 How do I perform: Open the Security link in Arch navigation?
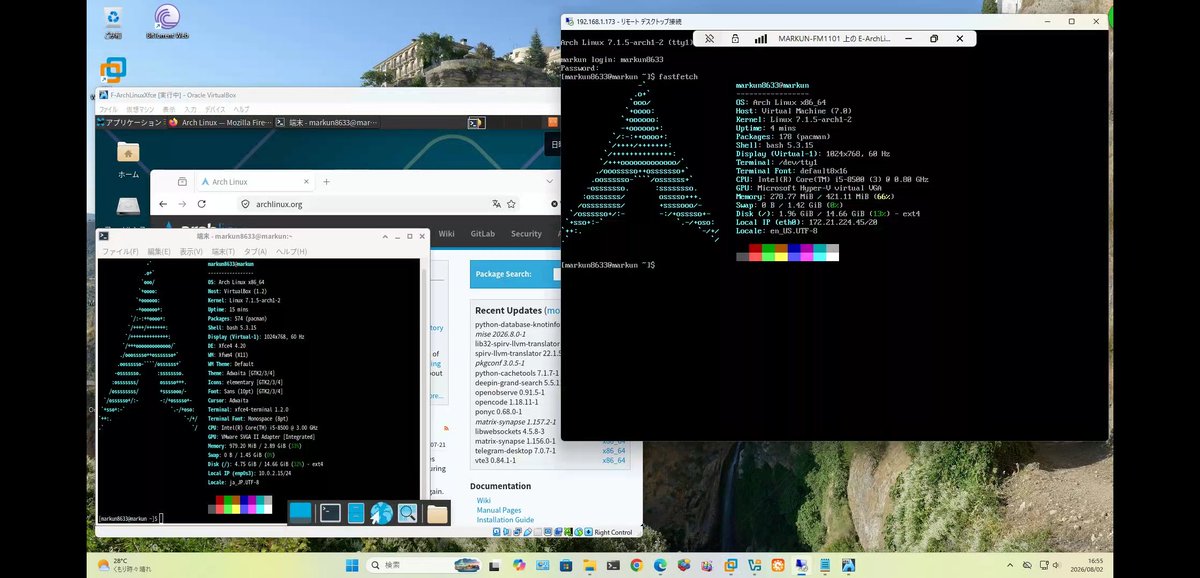[526, 233]
